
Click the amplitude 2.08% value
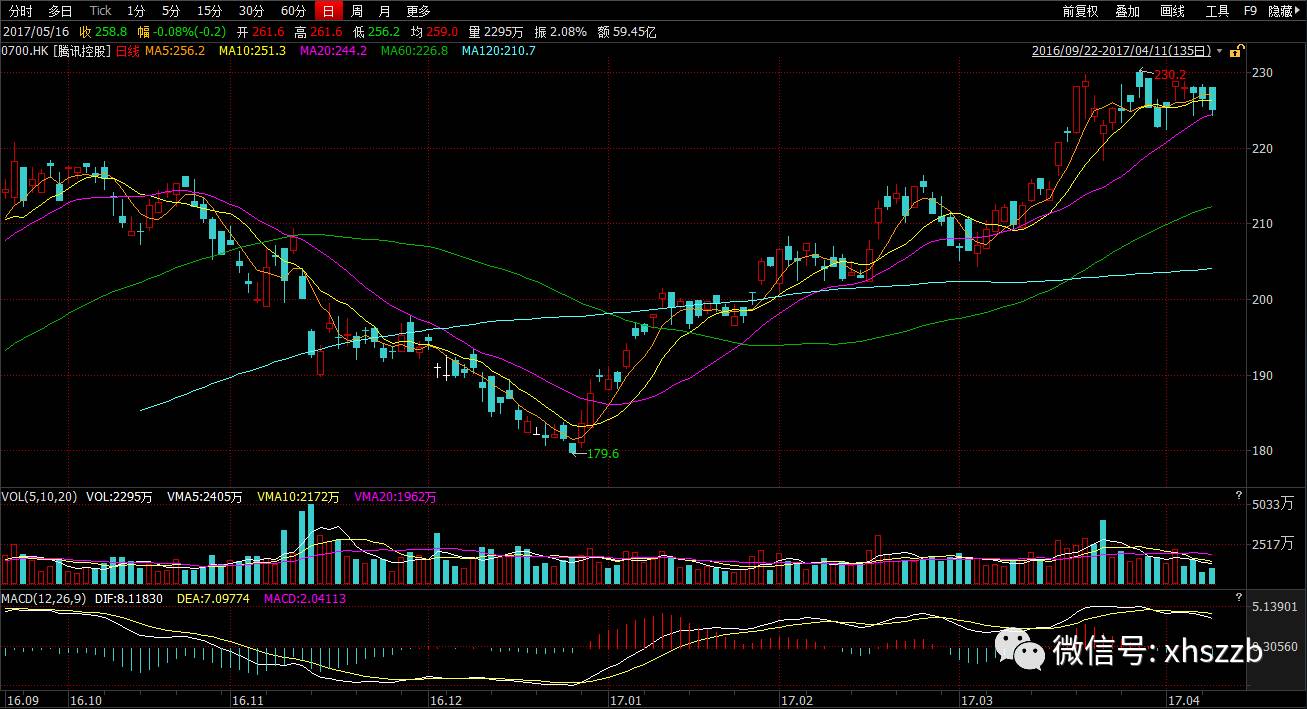[x=569, y=31]
